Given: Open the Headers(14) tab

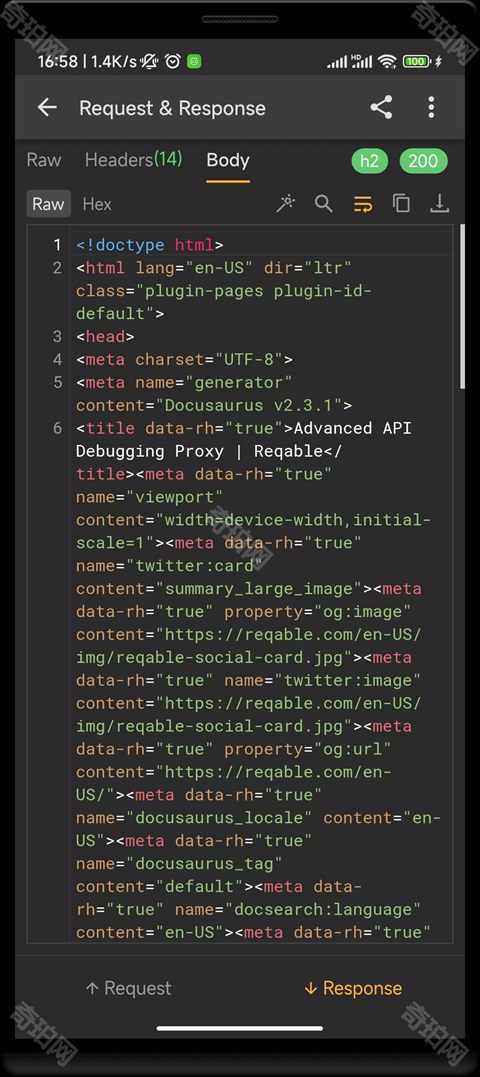Looking at the screenshot, I should [133, 160].
